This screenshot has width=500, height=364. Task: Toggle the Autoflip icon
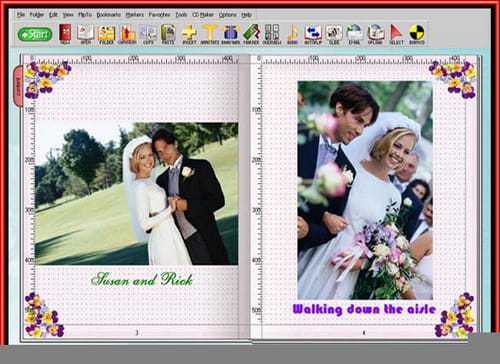point(313,34)
